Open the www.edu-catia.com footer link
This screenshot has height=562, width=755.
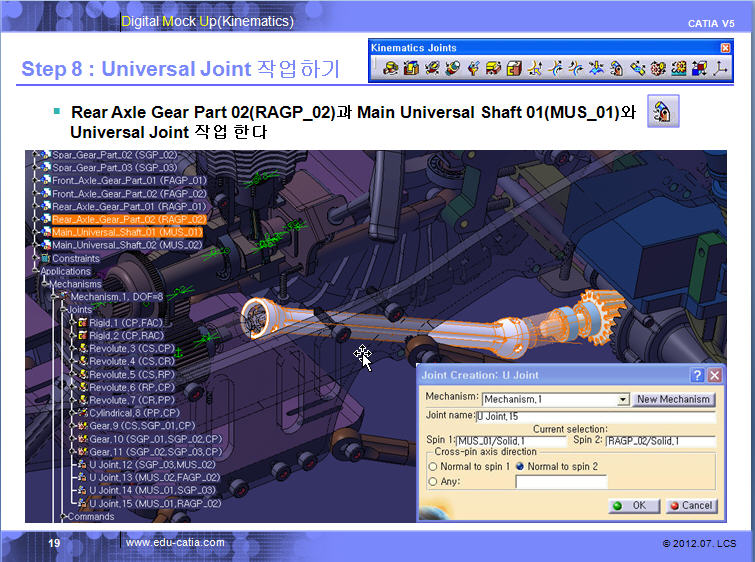click(x=175, y=542)
